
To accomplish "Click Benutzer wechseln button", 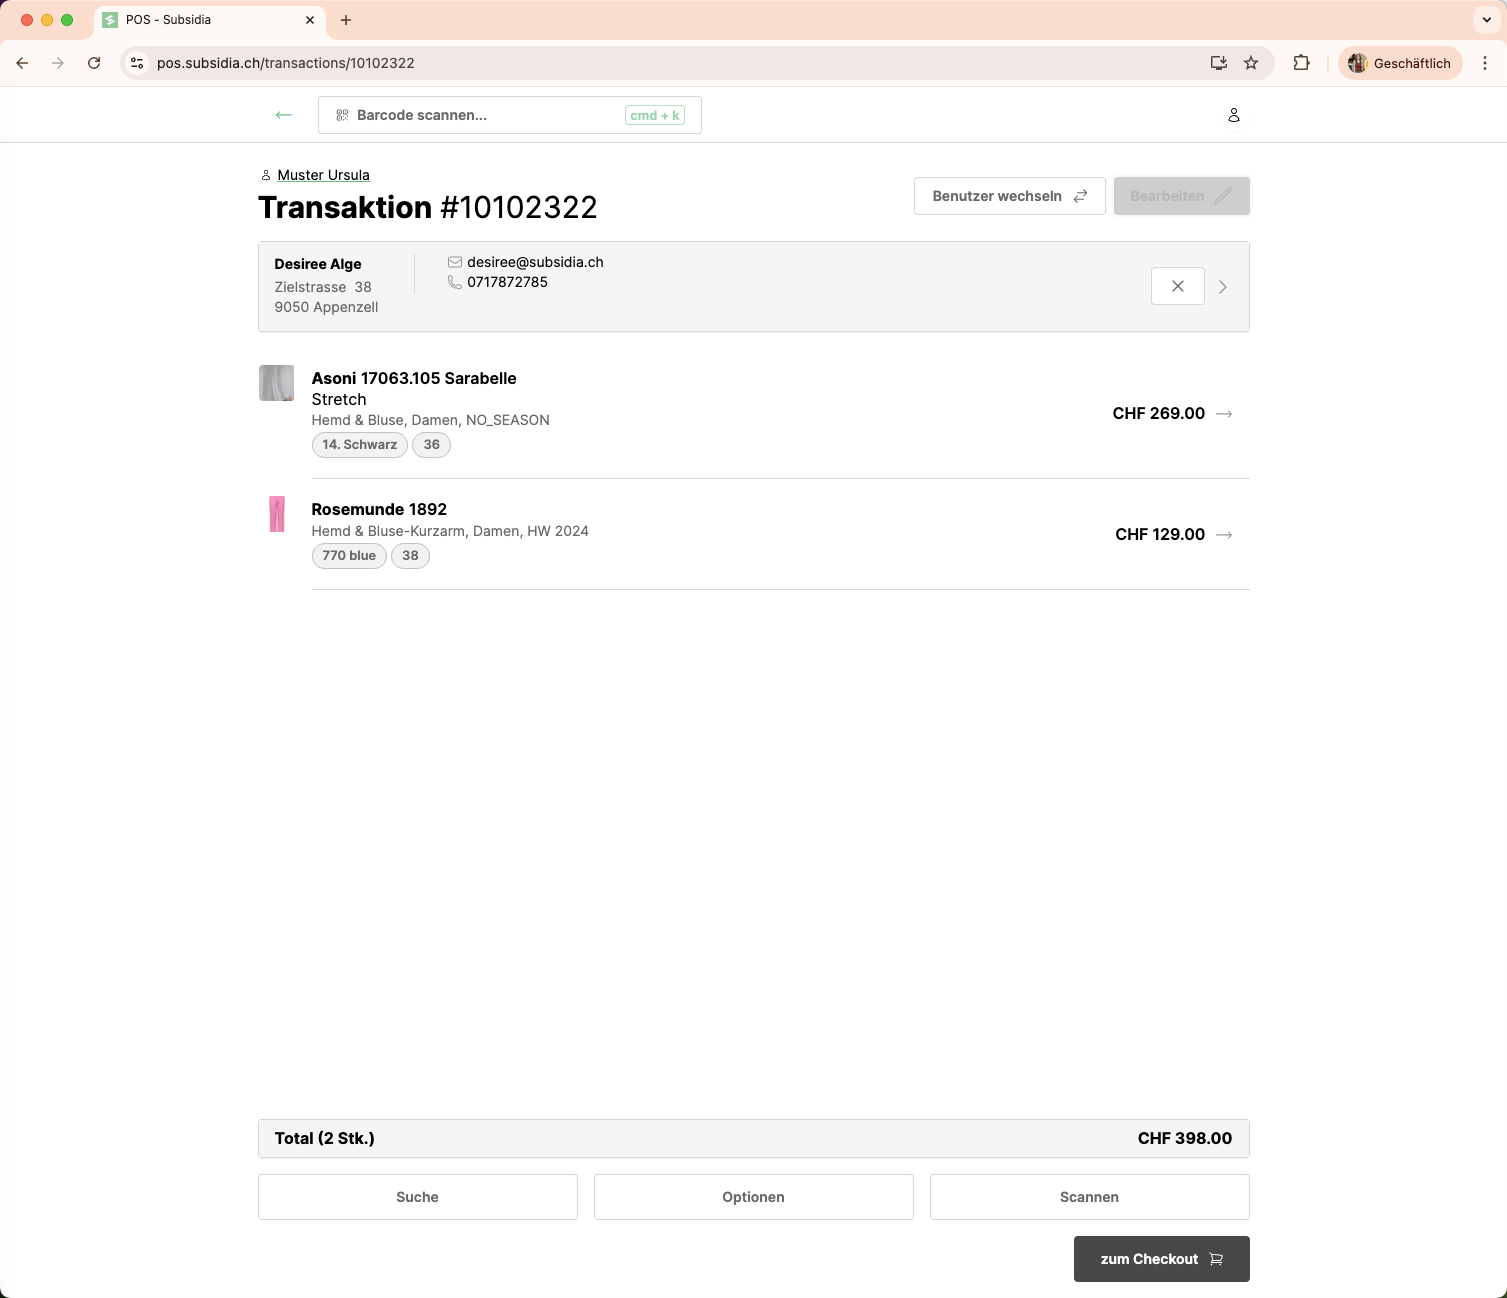I will (1009, 196).
